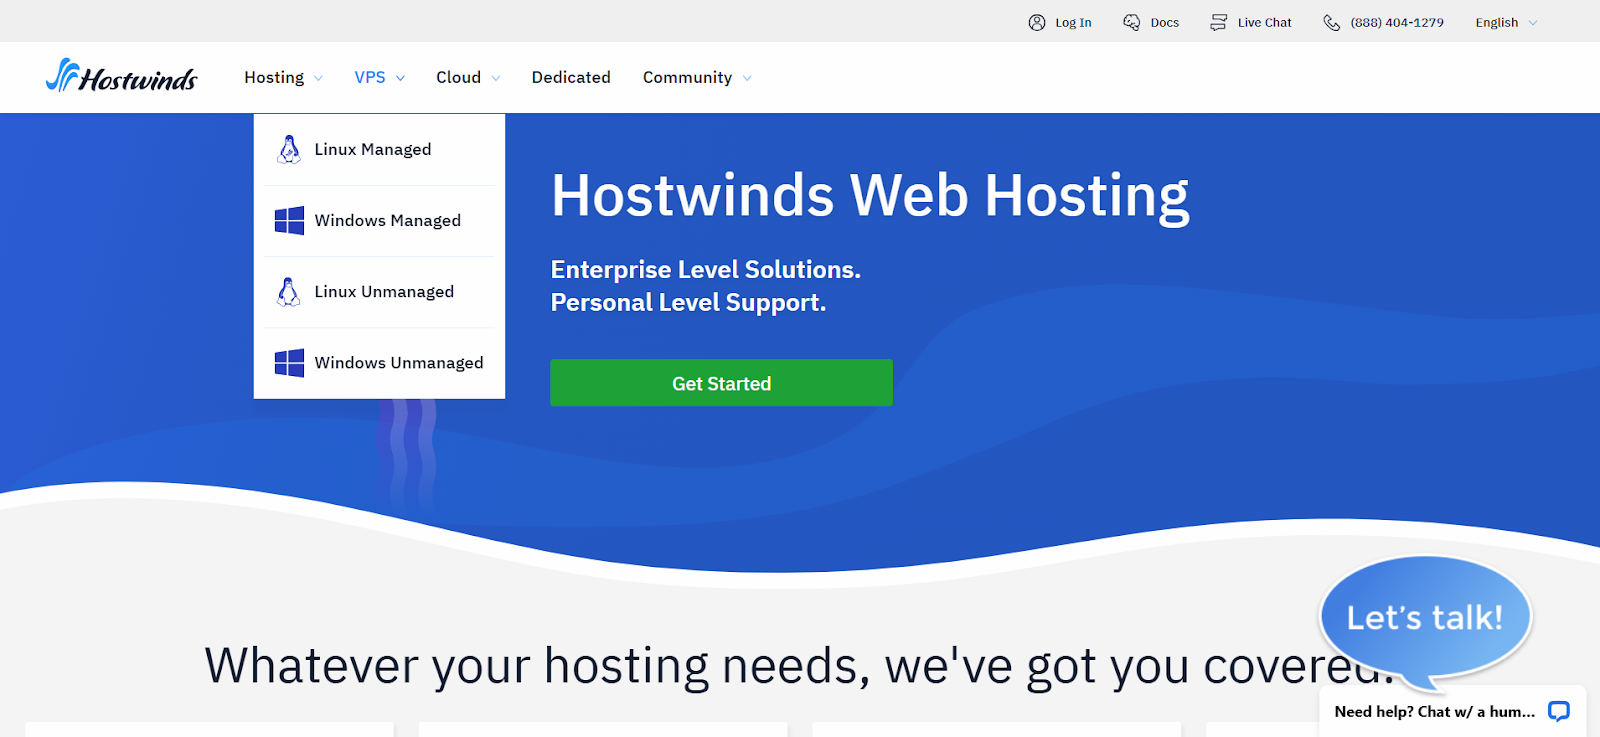Click the (888) 404-1279 phone number
Image resolution: width=1600 pixels, height=737 pixels.
tap(1397, 22)
